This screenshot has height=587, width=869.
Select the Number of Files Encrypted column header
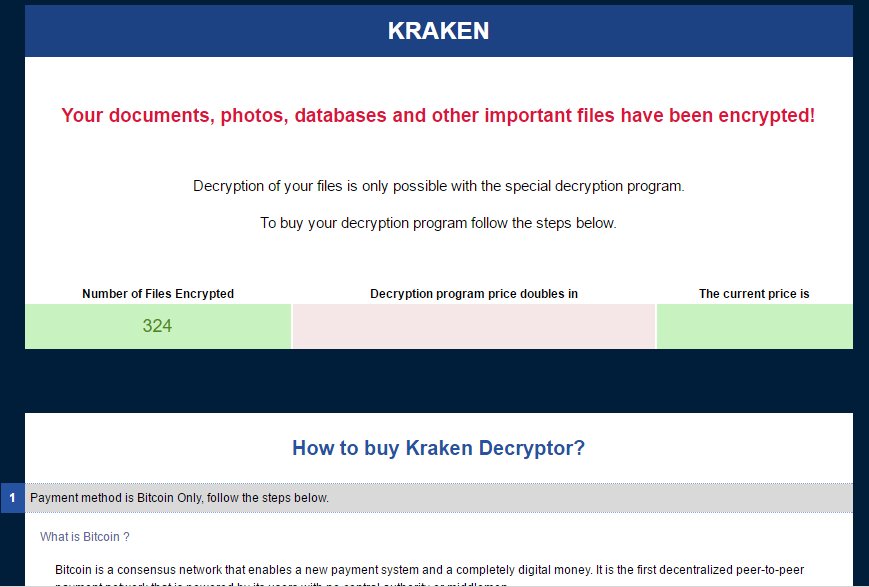point(157,293)
